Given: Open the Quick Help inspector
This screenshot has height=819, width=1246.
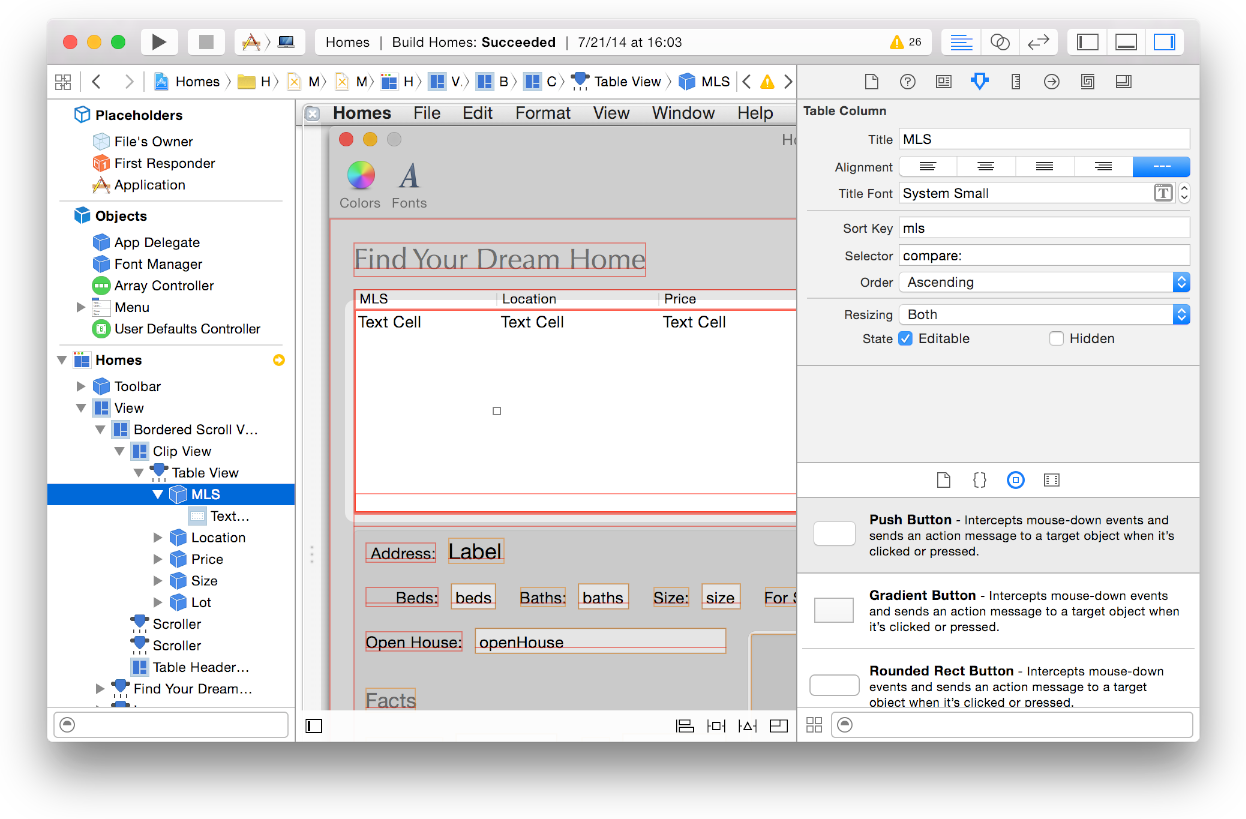Looking at the screenshot, I should [x=907, y=81].
